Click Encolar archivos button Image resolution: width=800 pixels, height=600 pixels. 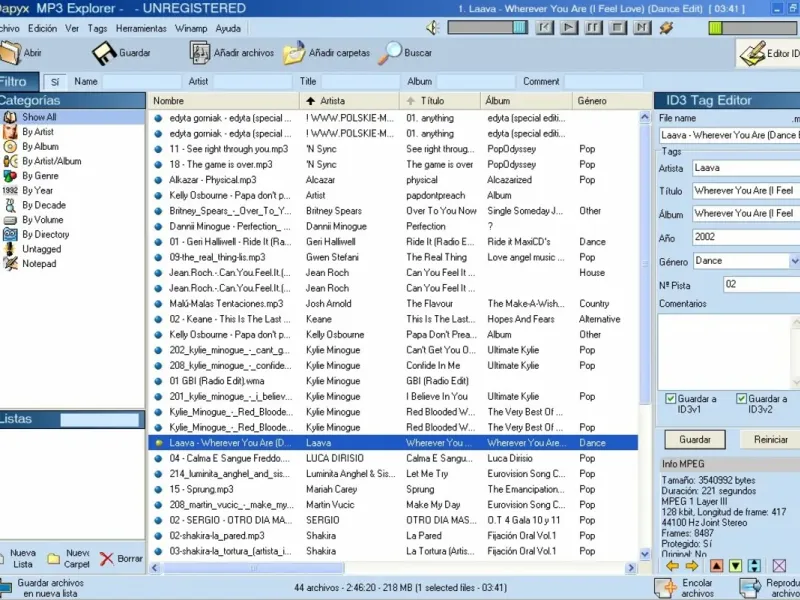tap(684, 588)
